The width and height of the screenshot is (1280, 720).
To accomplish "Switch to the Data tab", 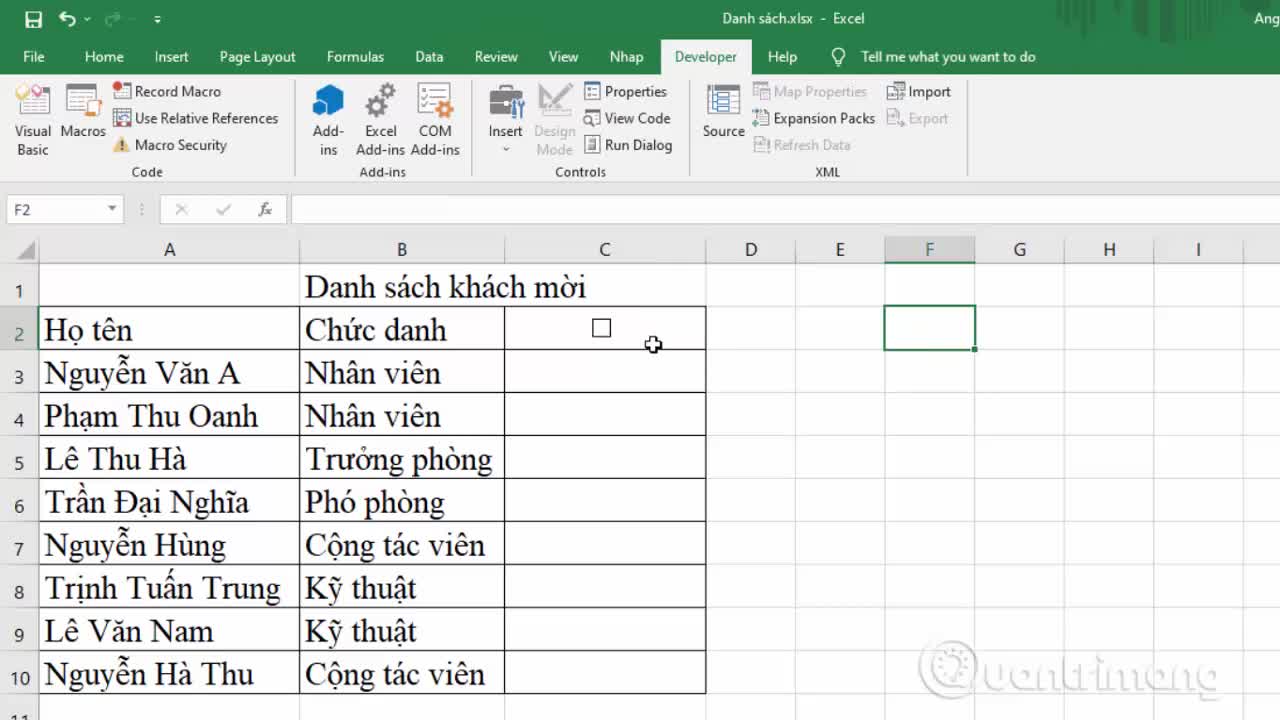I will pos(429,57).
